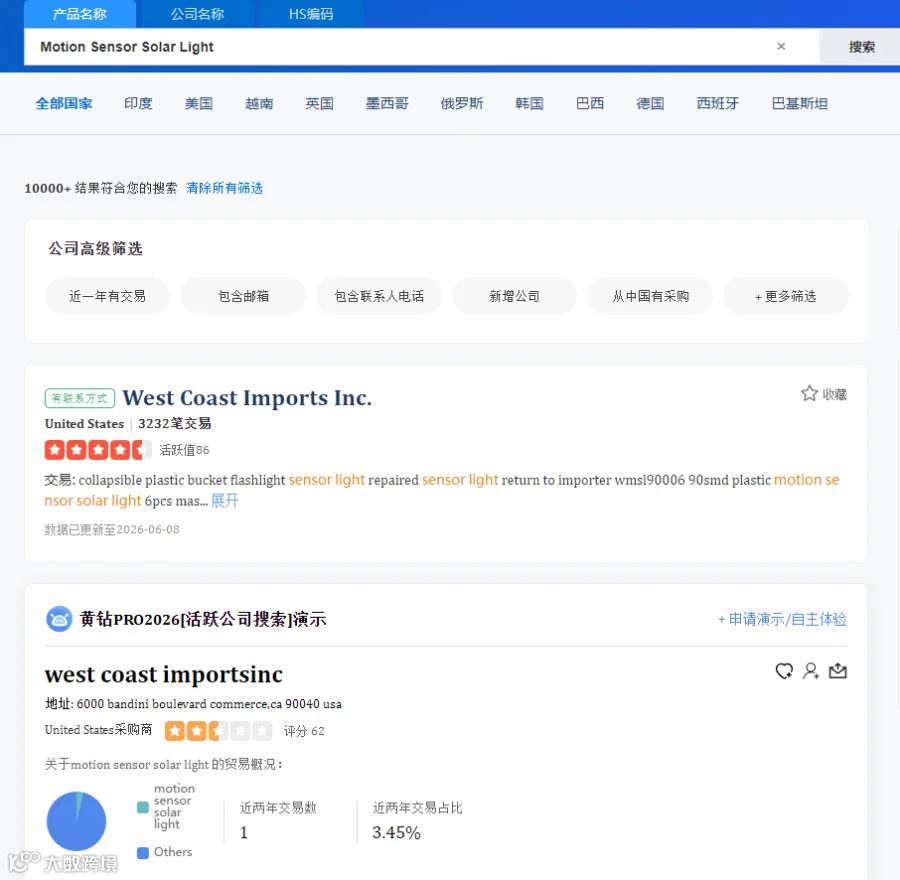Switch to the 产品名称 tab

[x=80, y=14]
